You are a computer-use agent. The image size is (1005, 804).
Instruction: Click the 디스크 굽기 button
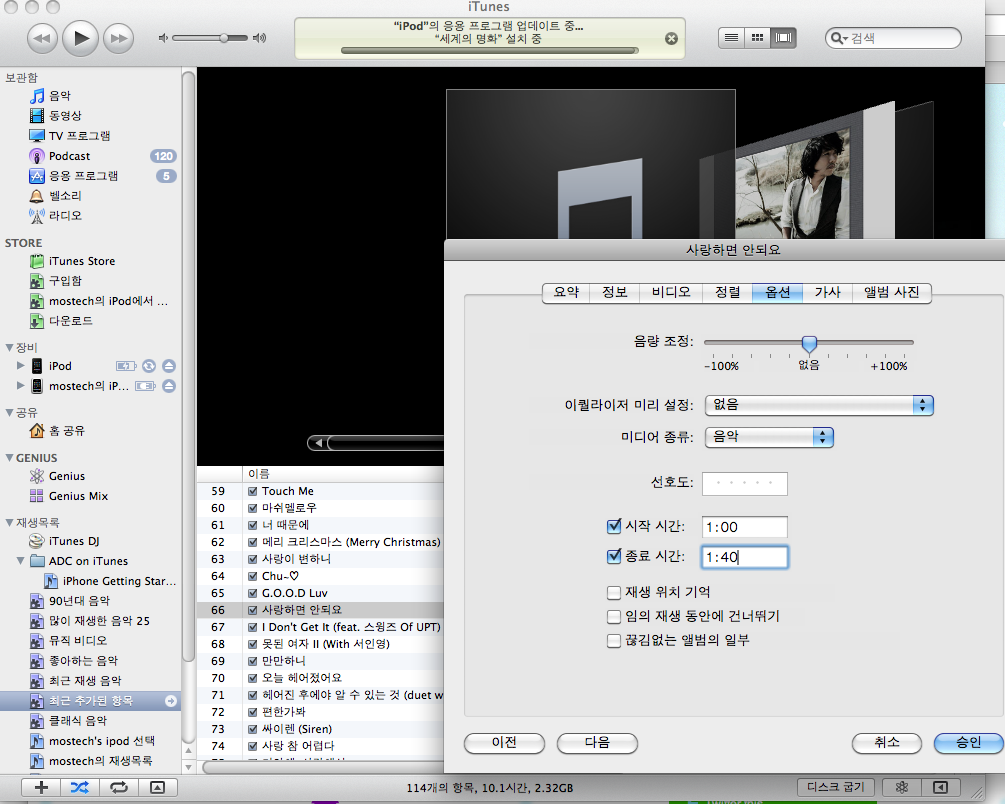pos(836,787)
